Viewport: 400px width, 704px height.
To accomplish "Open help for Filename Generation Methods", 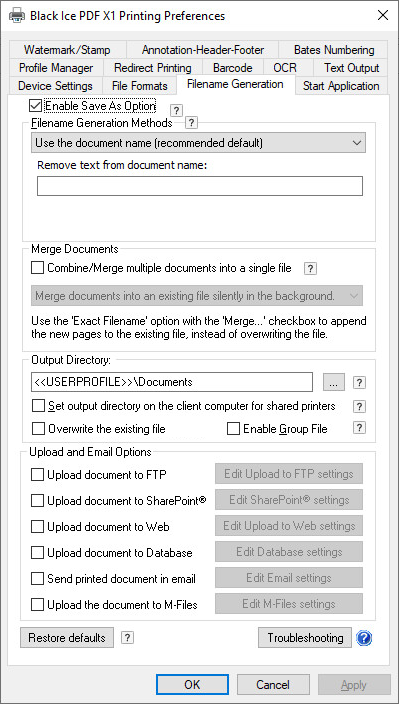I will pos(192,122).
